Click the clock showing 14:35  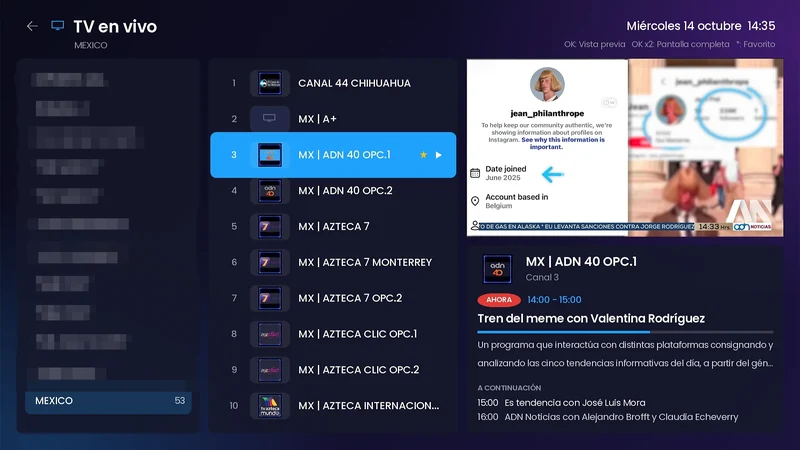761,26
